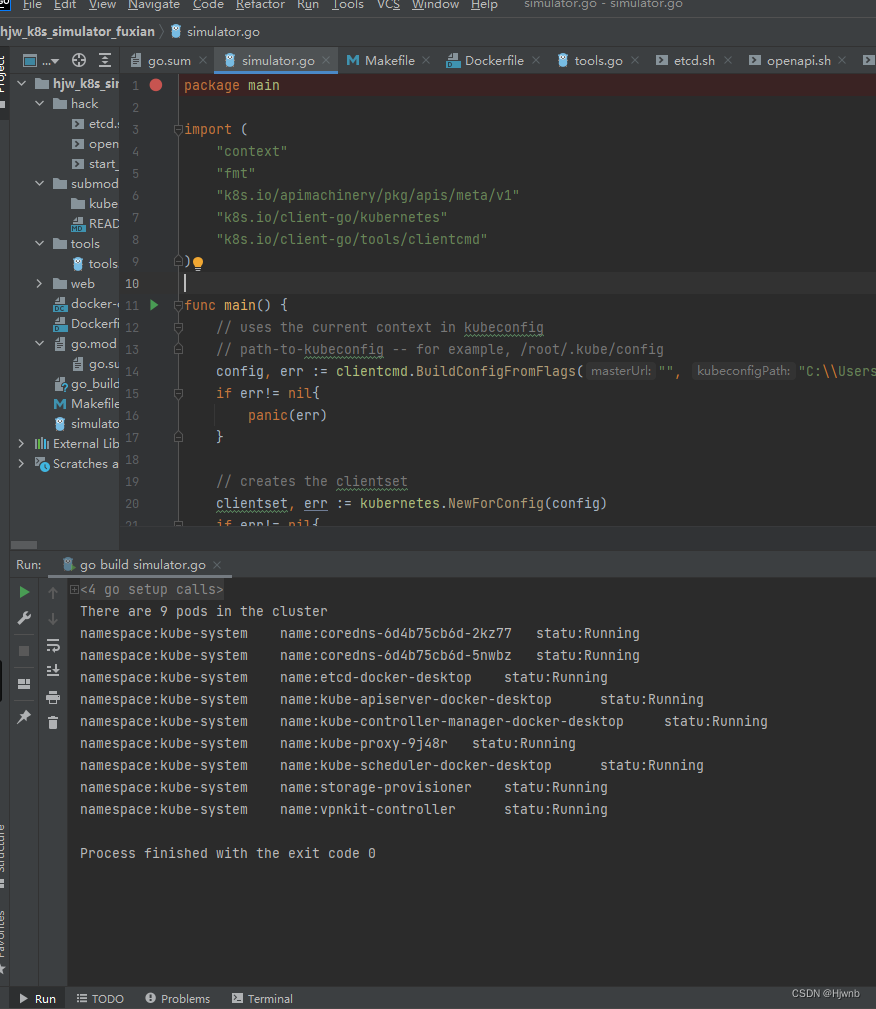Close the go build simulator.go run tab
Screen dimensions: 876x1009
pyautogui.click(x=218, y=565)
